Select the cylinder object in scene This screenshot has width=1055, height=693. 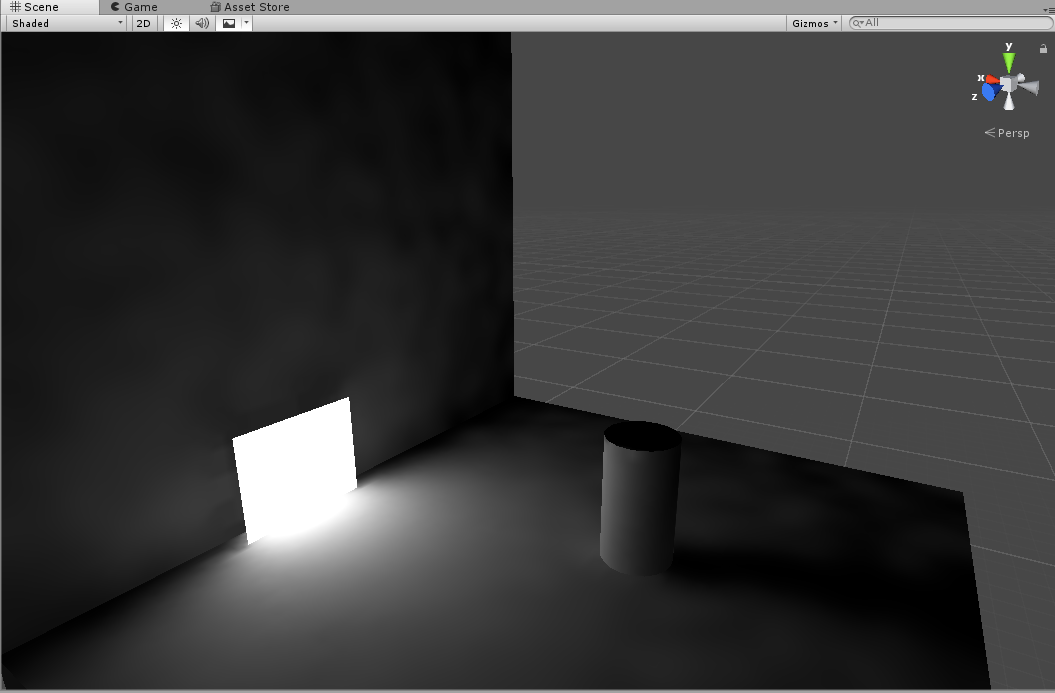640,500
